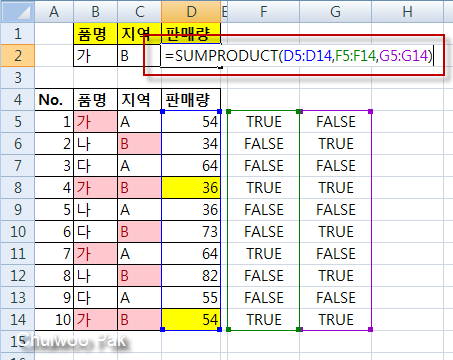The image size is (453, 360).
Task: Click into the SUMPRODUCT formula editing cell
Action: coord(298,56)
